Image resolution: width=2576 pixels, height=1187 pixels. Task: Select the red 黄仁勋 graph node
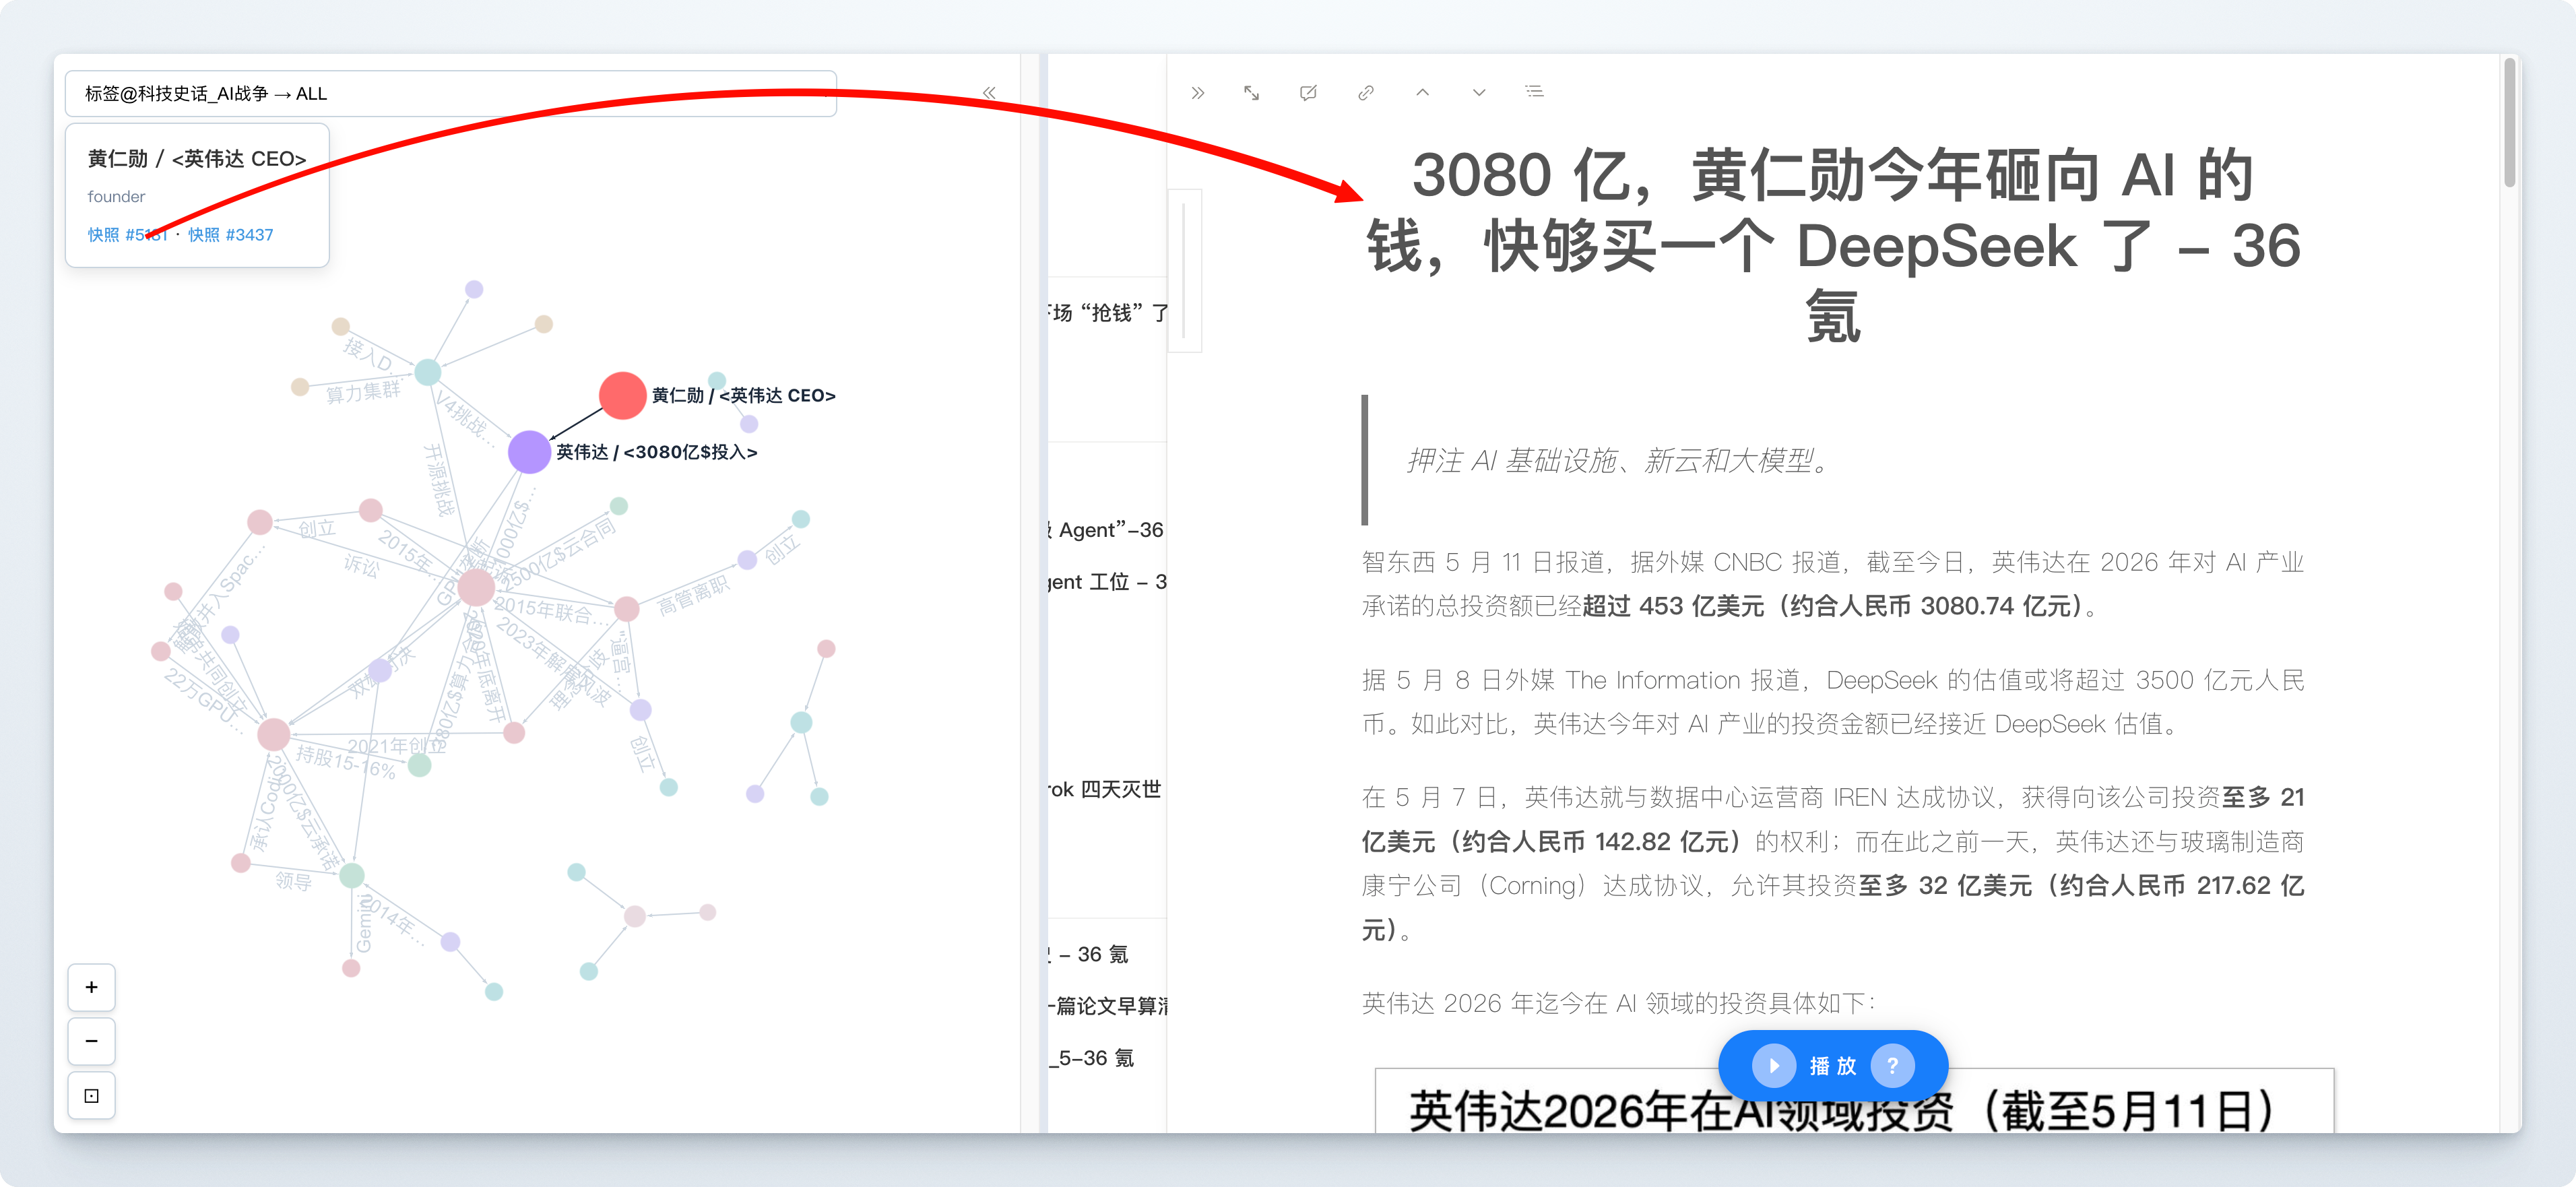pos(622,395)
